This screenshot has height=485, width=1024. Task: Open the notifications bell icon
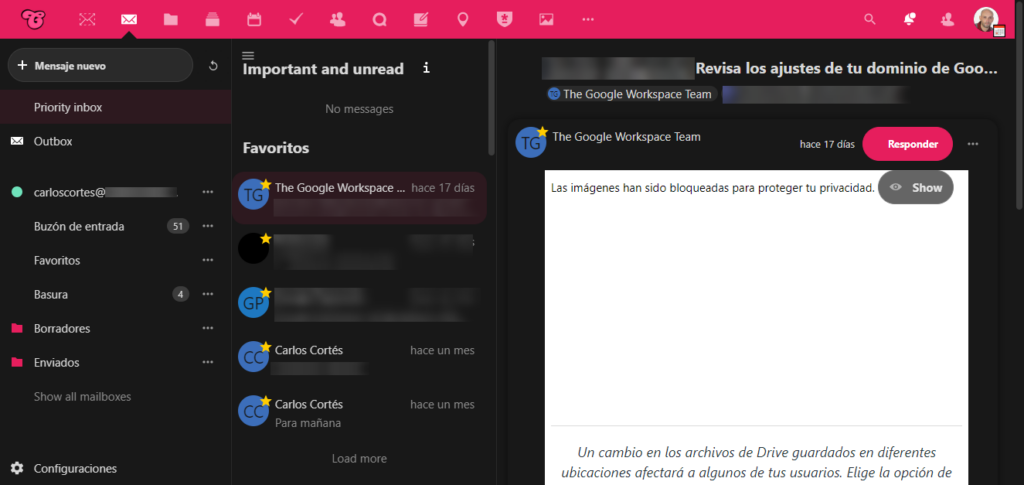(909, 20)
